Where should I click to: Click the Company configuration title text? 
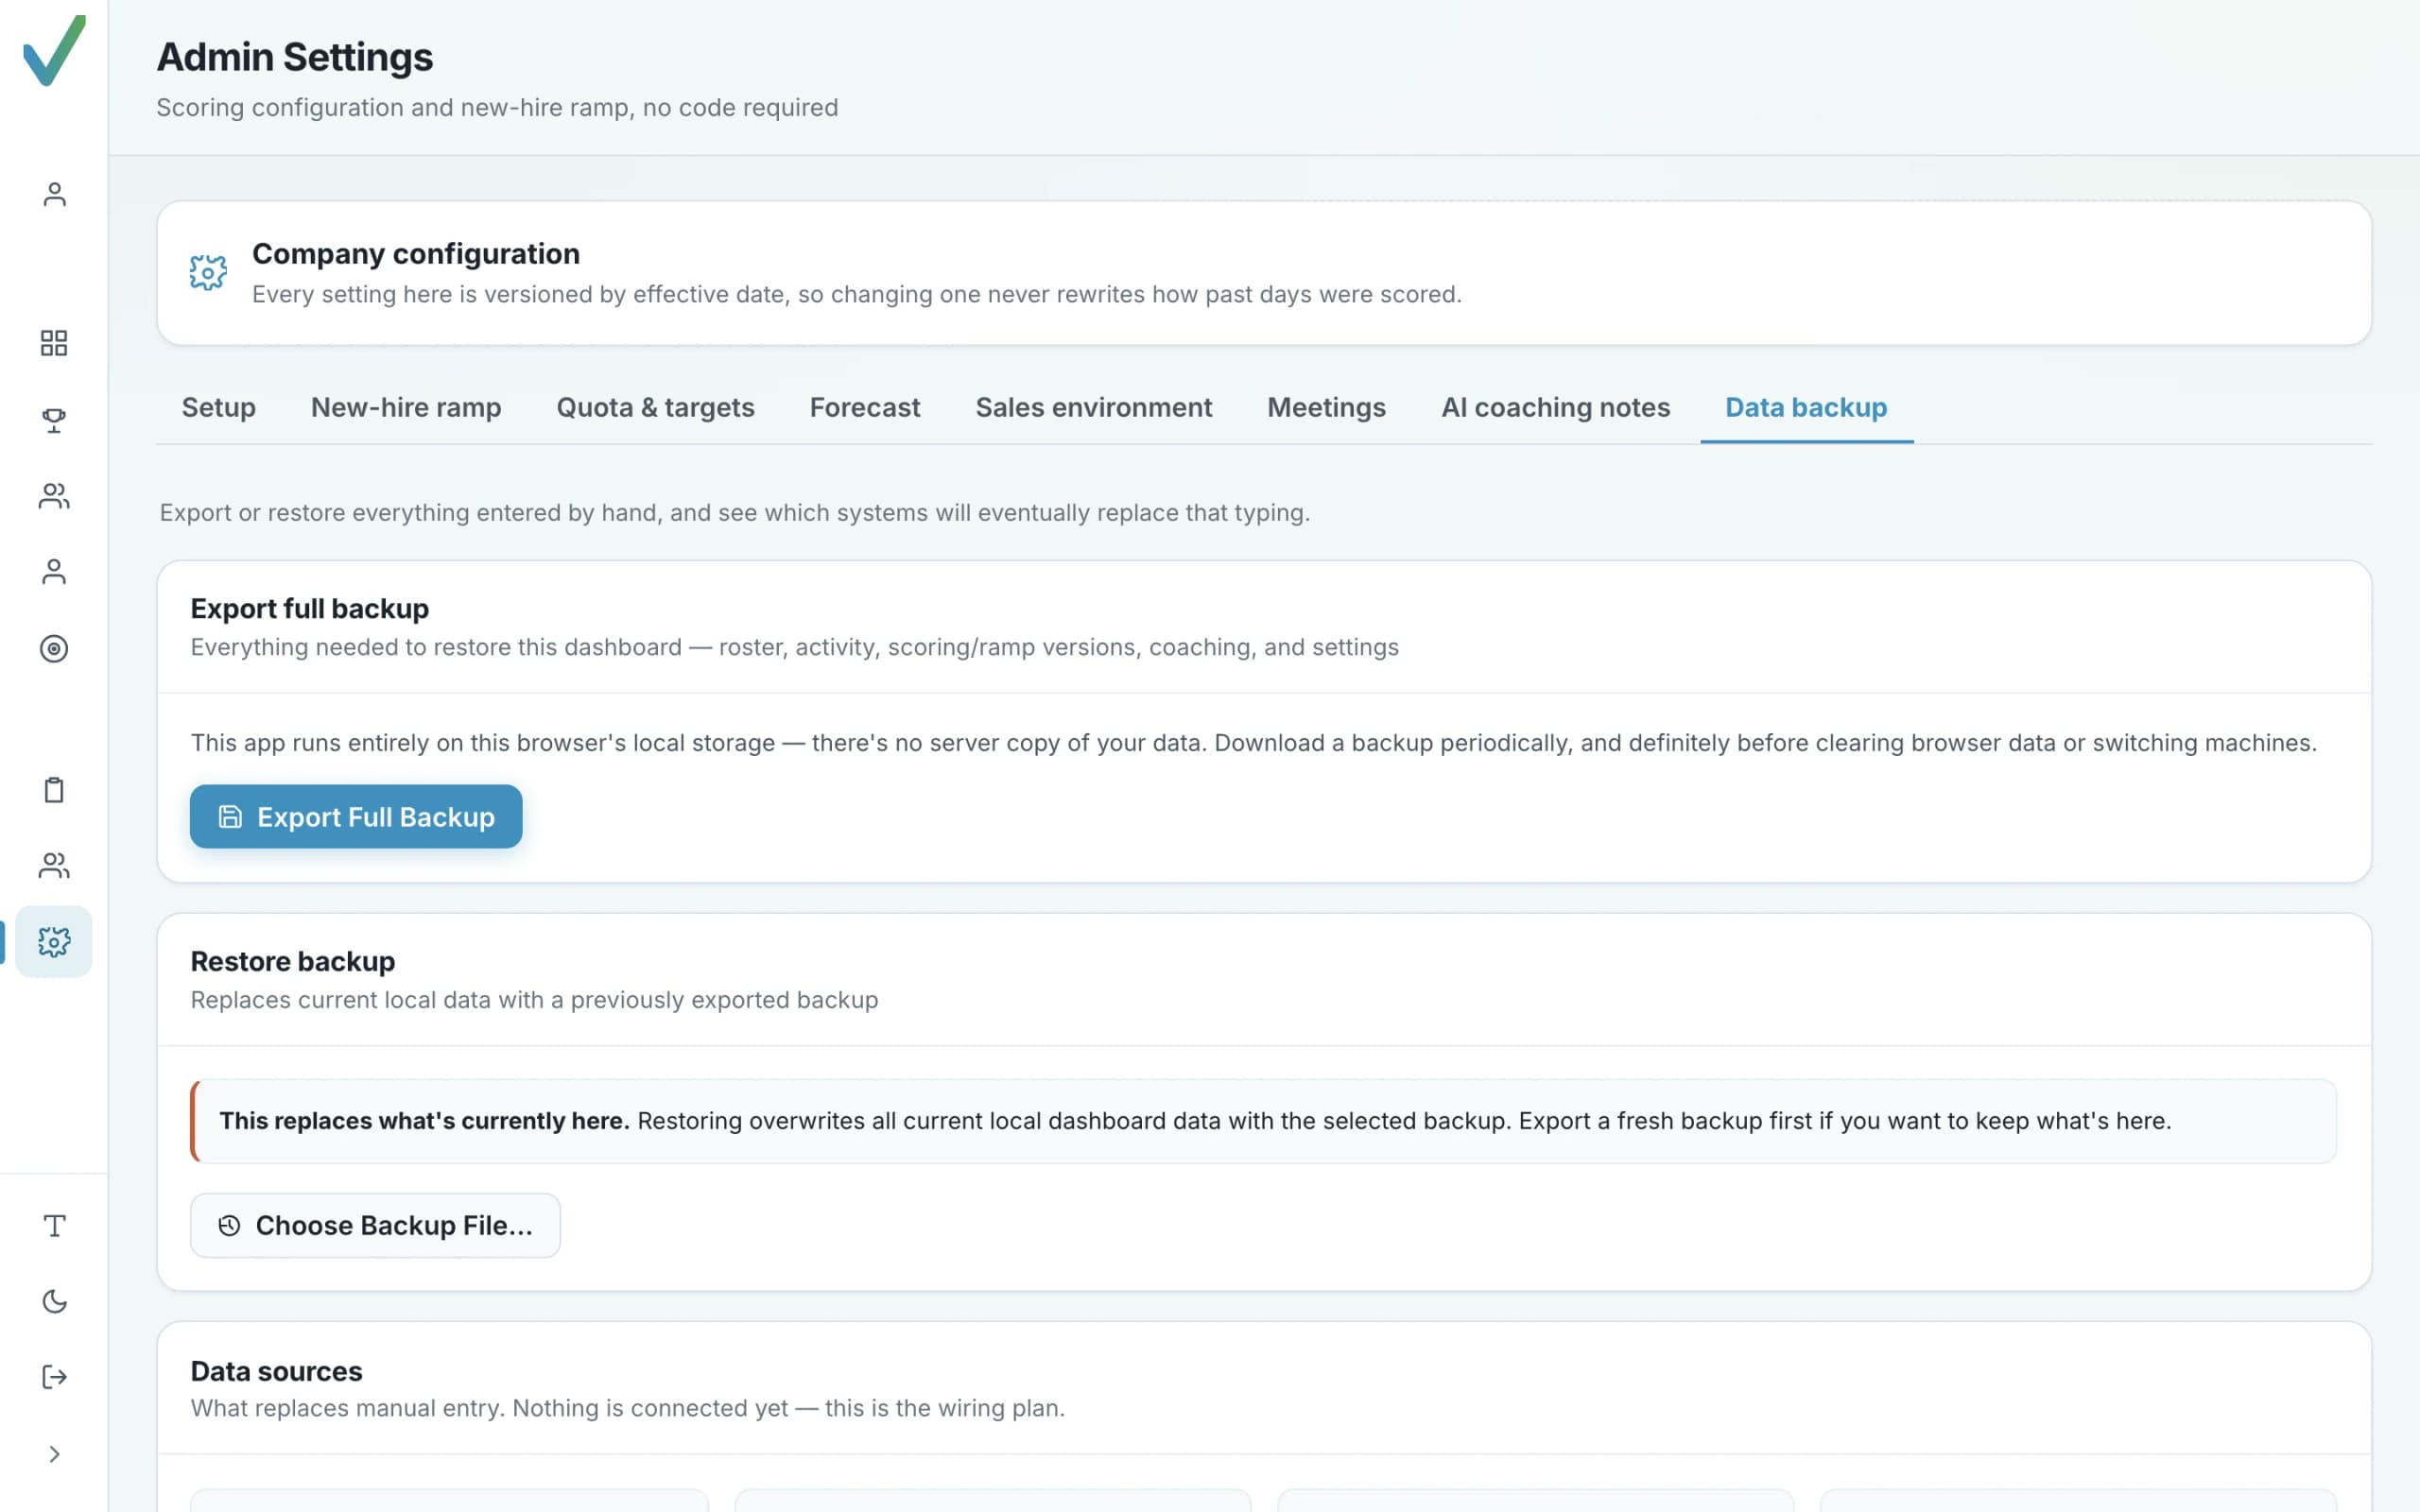pos(416,254)
